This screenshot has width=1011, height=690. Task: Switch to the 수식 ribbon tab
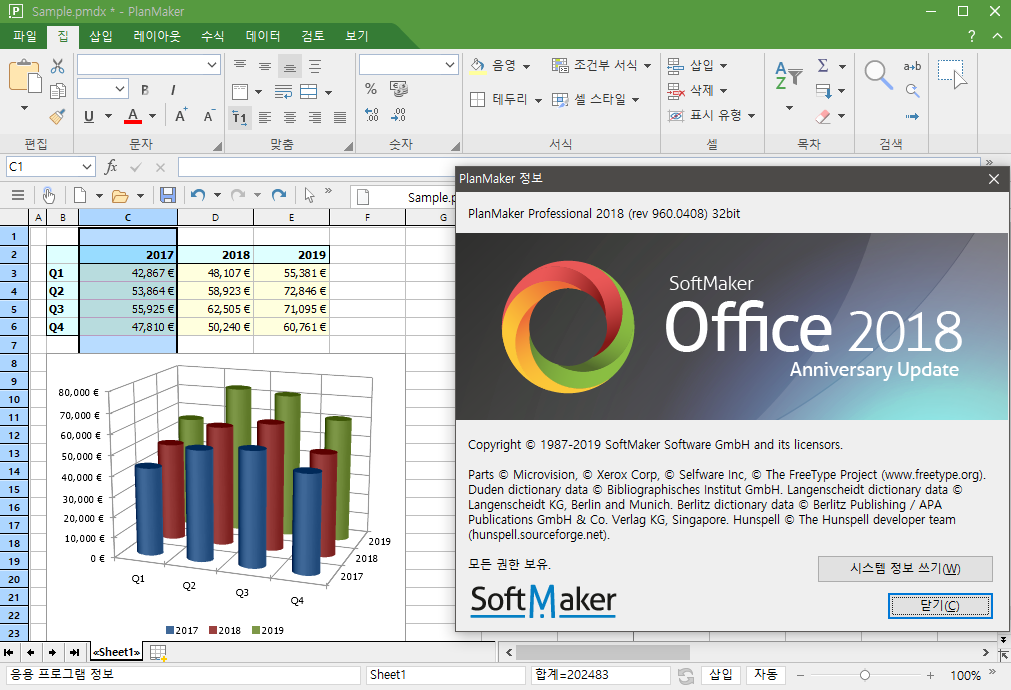click(212, 36)
